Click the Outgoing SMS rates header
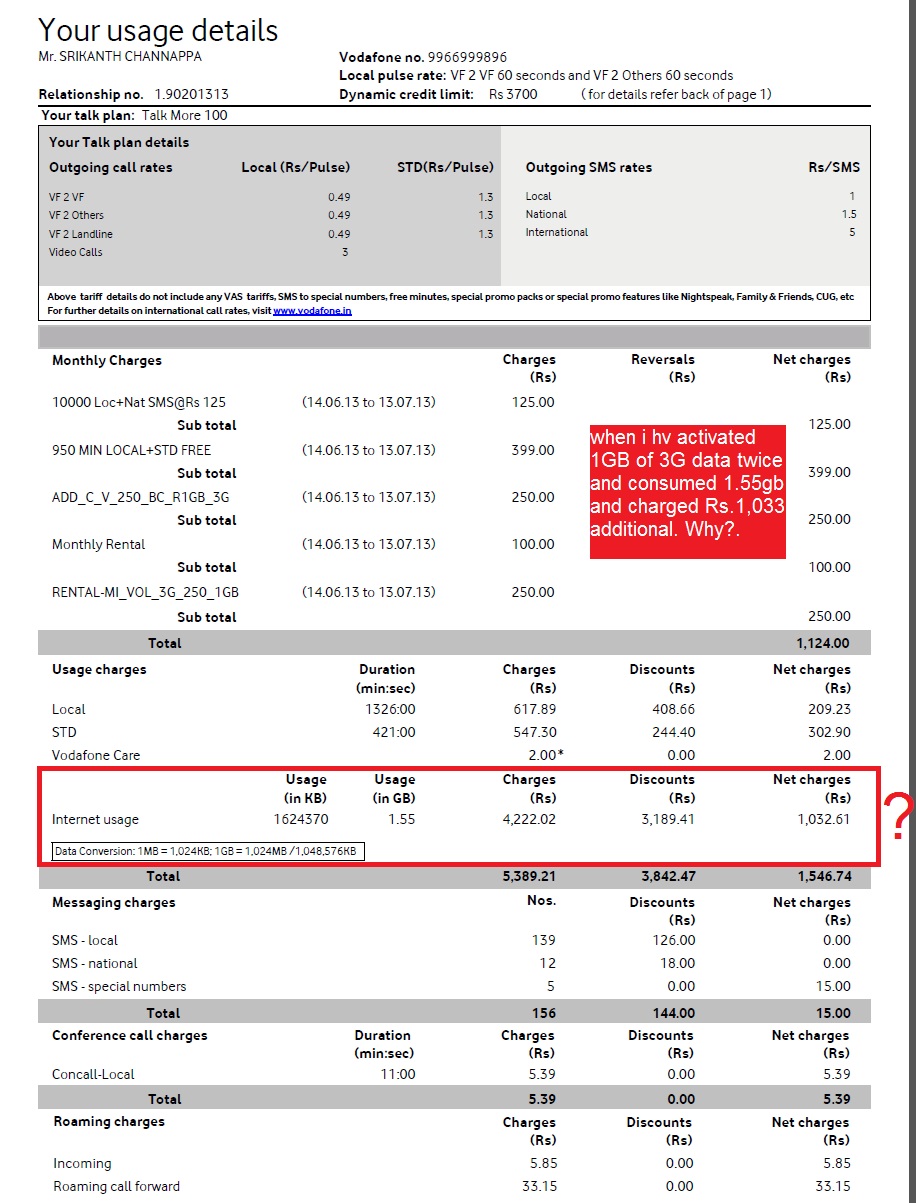Viewport: 916px width, 1203px height. coord(588,167)
